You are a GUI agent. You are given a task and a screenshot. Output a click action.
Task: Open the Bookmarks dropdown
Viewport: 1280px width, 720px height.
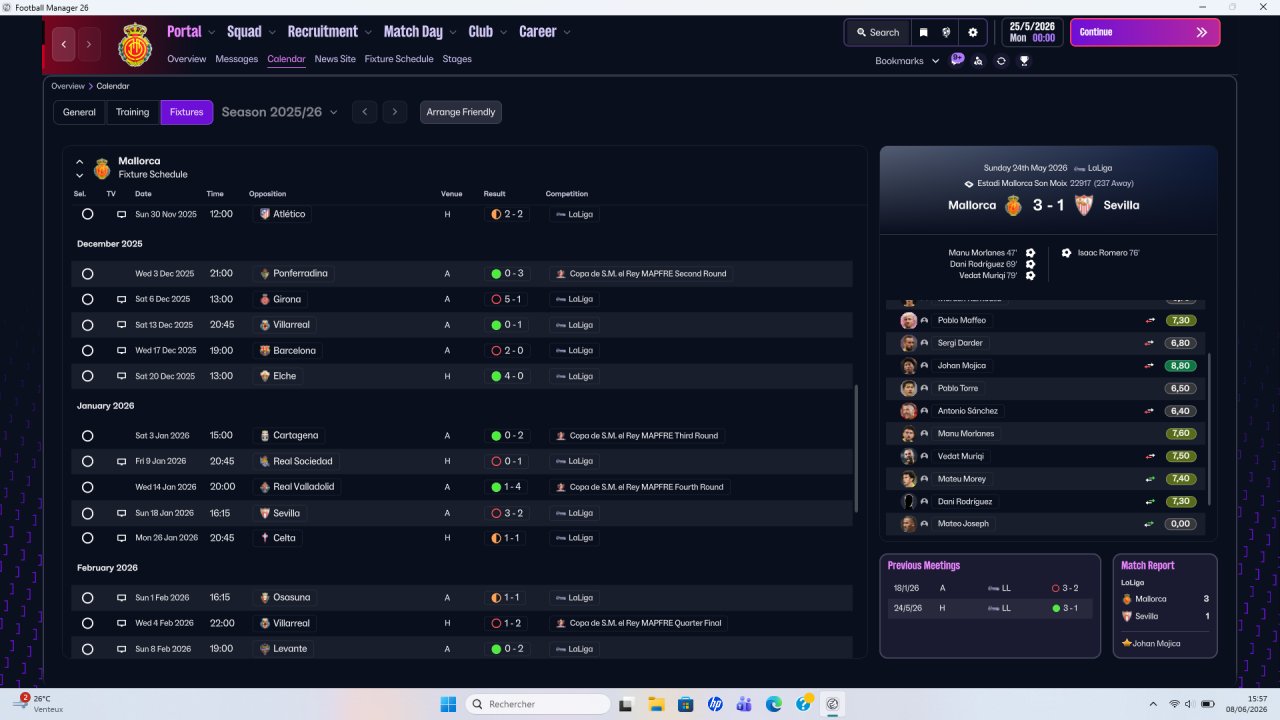click(x=908, y=61)
